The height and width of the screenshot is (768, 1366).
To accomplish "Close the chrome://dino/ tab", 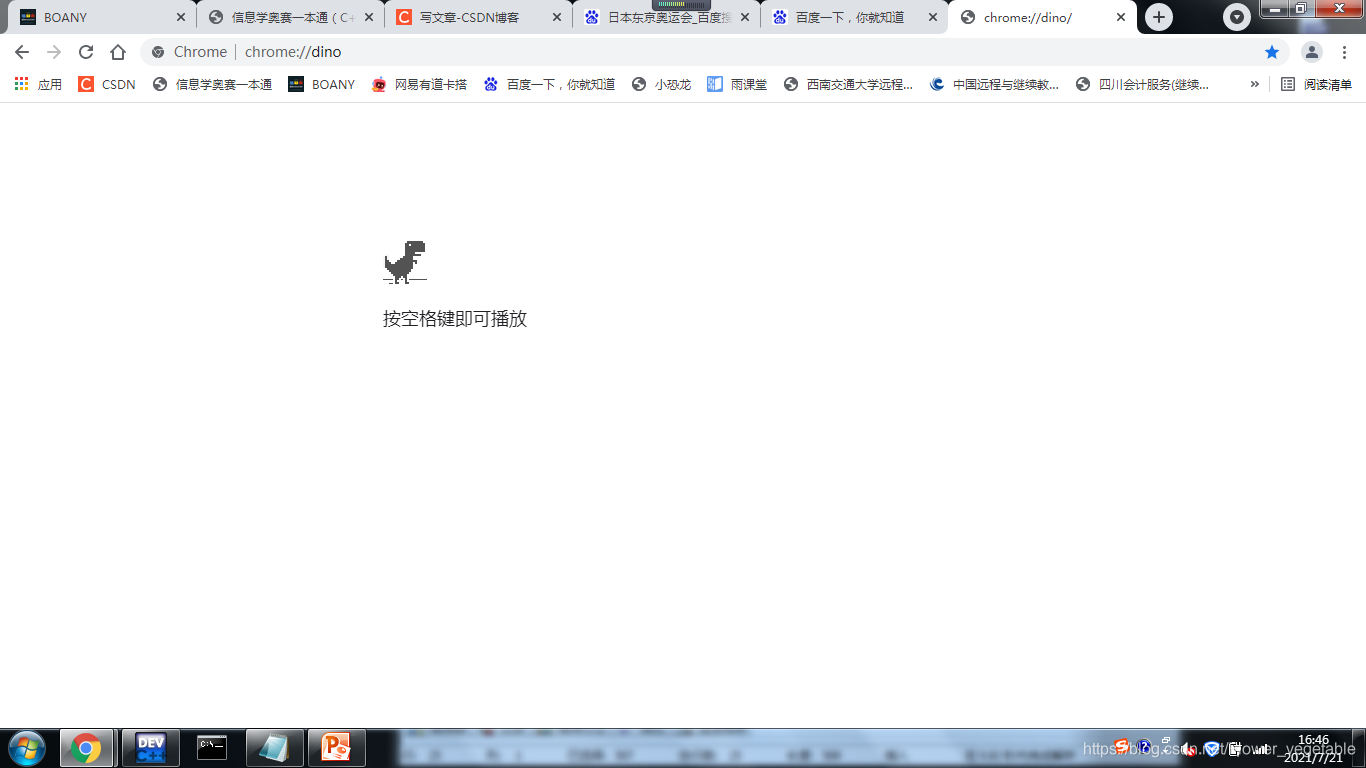I will coord(1121,17).
